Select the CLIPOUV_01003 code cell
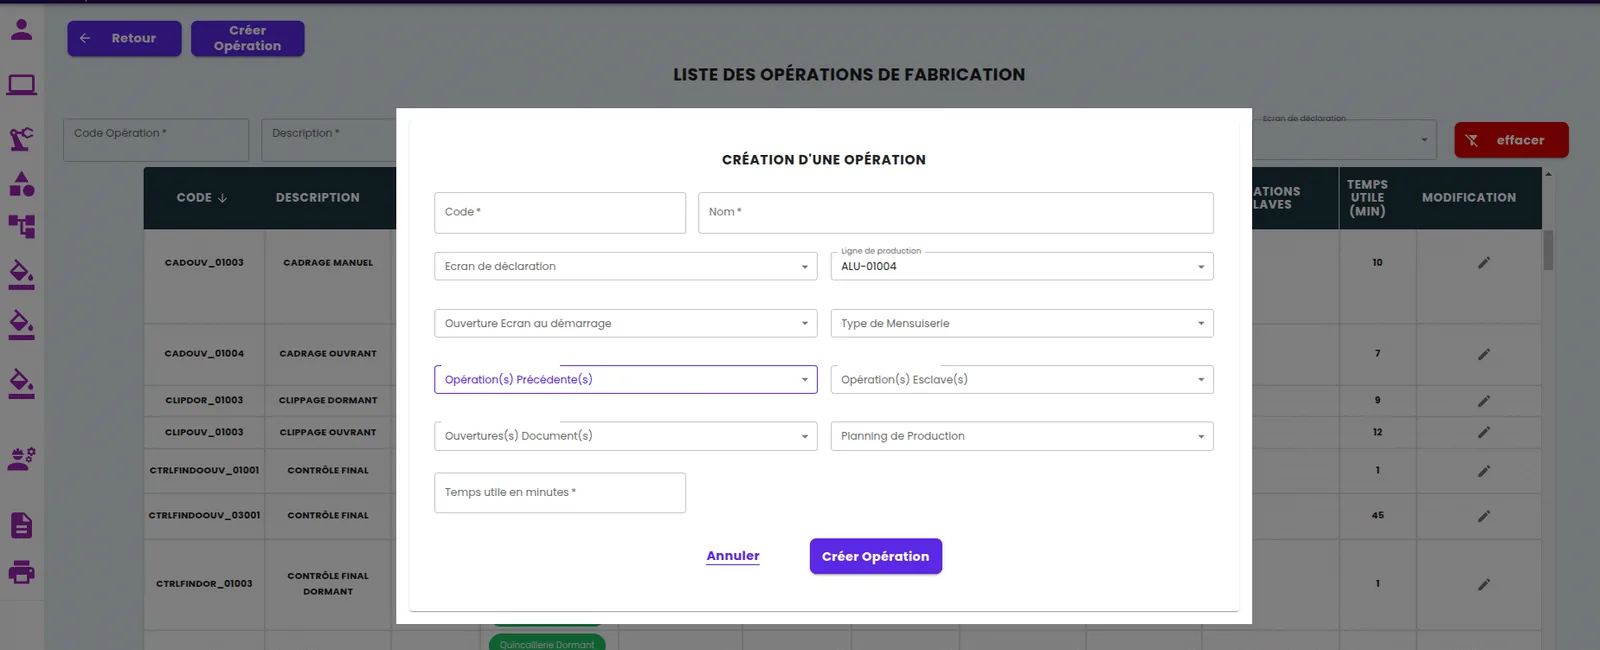 click(x=204, y=432)
